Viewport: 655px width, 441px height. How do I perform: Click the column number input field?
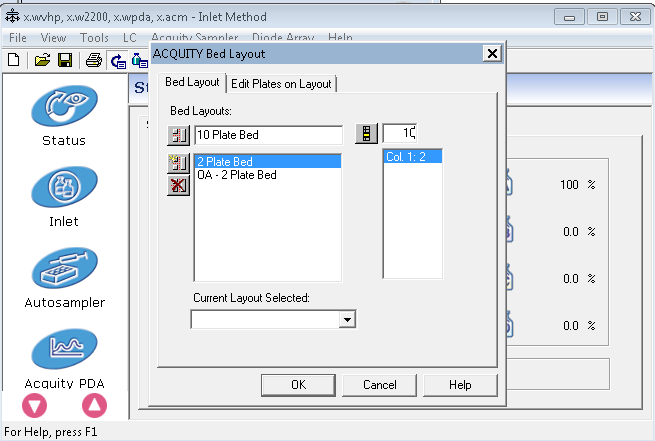coord(400,133)
